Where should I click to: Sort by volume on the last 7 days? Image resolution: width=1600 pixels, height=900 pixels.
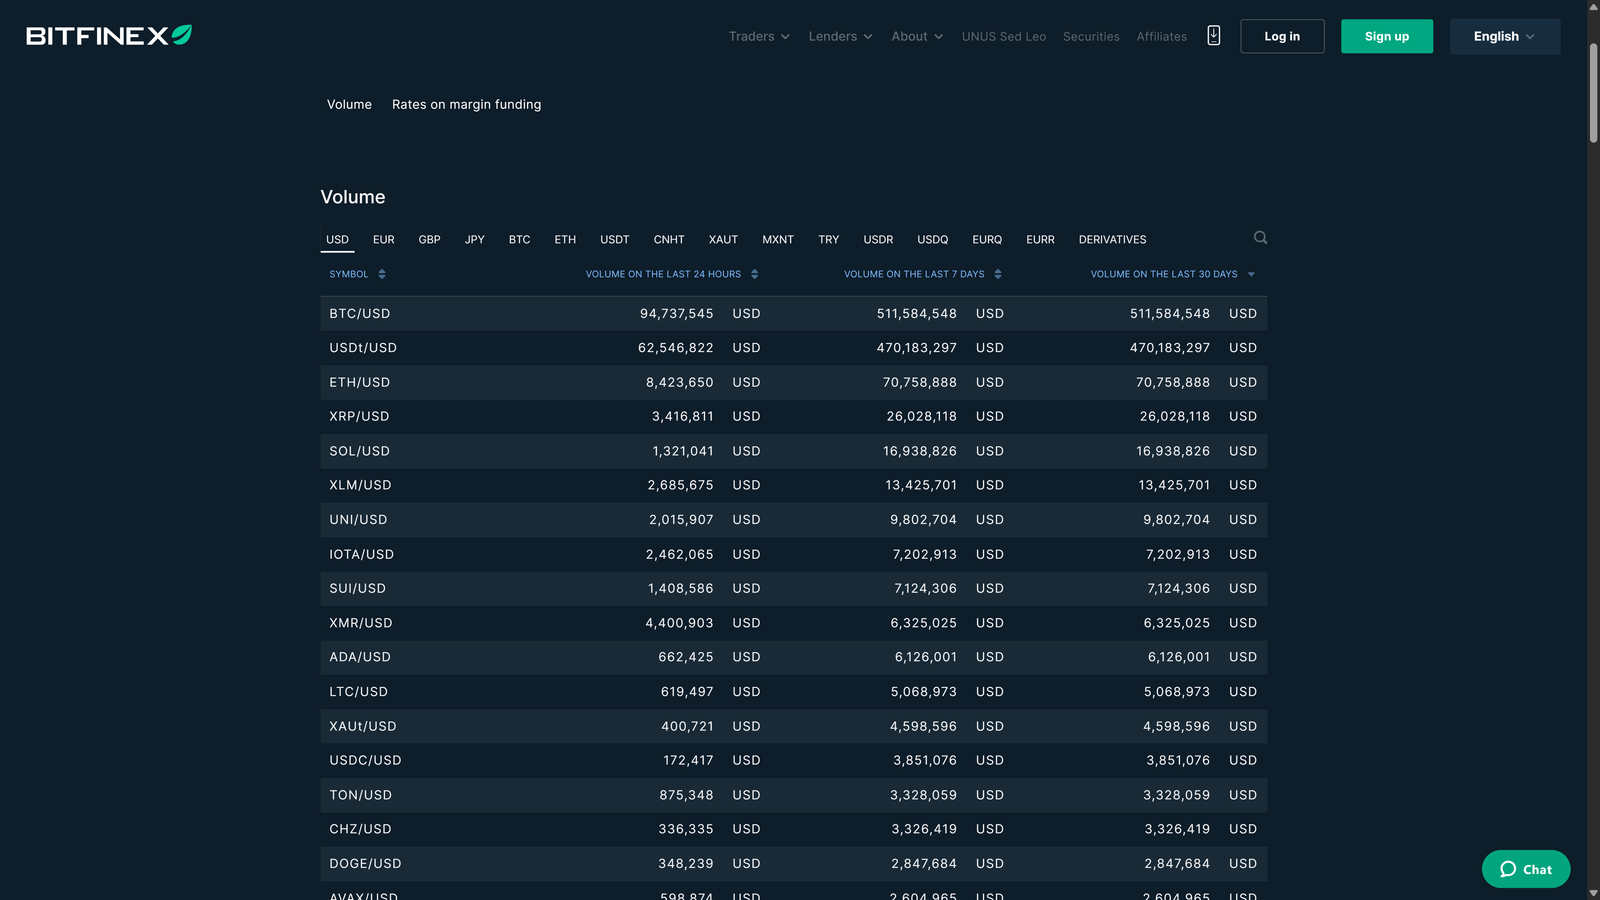998,273
